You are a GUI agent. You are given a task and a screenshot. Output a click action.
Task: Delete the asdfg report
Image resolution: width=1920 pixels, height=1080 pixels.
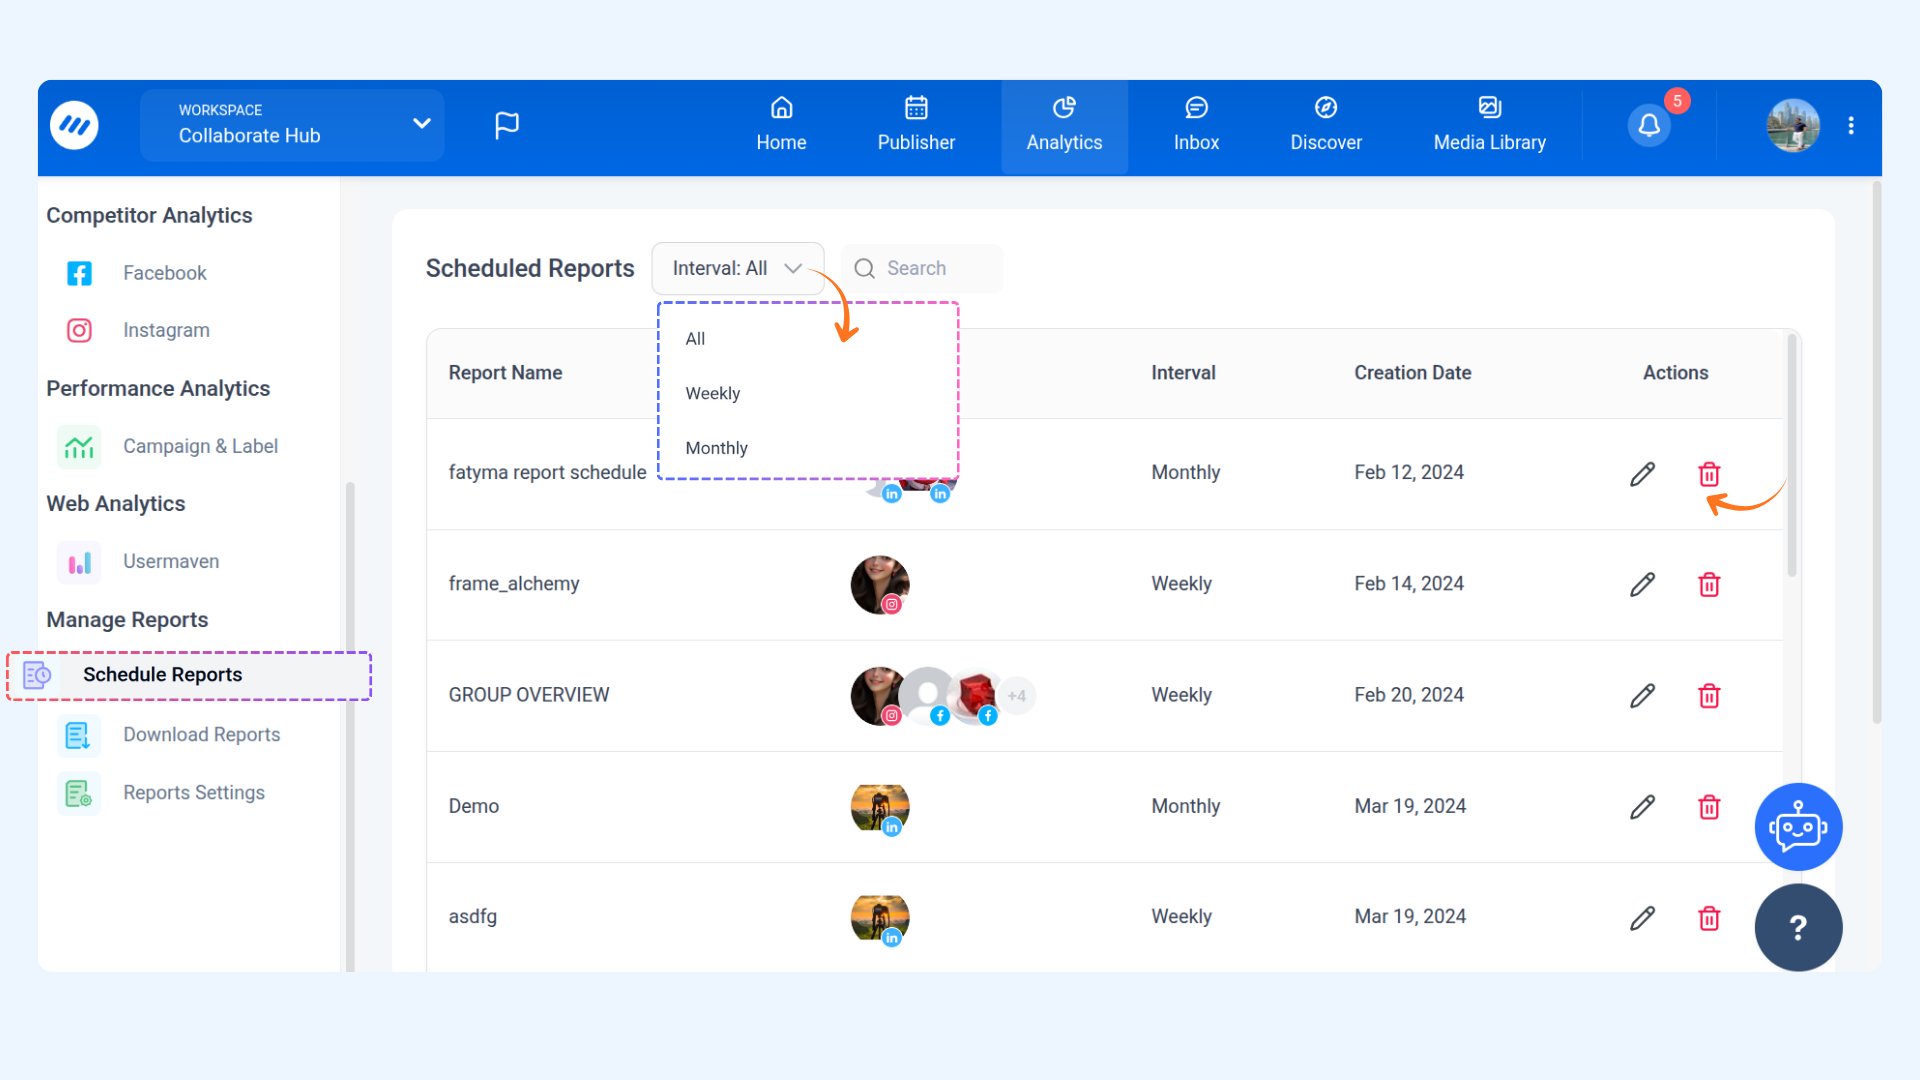pyautogui.click(x=1709, y=918)
